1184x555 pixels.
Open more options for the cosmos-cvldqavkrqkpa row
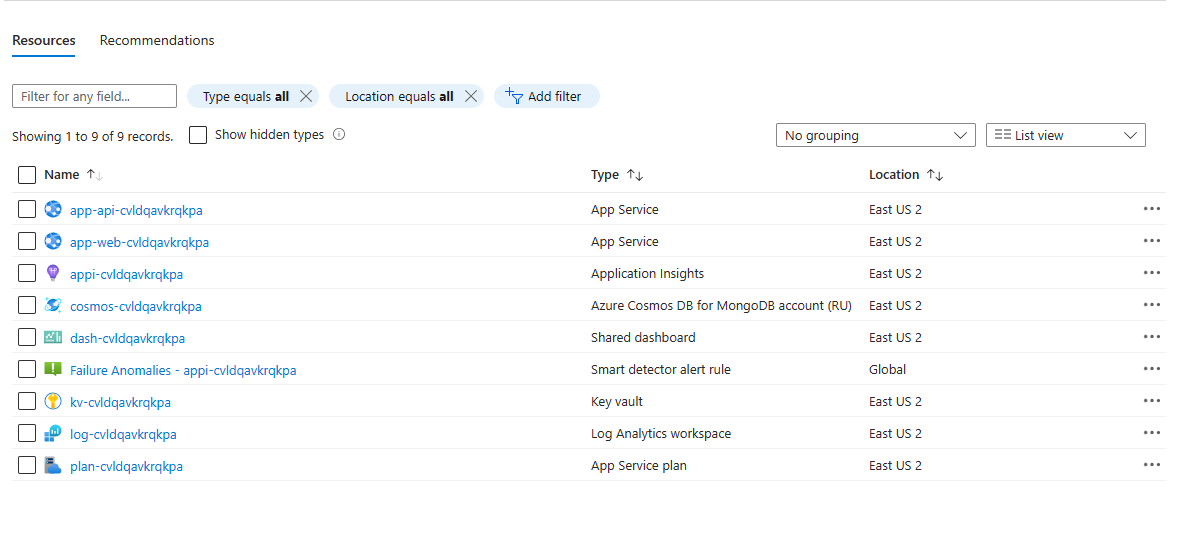click(x=1152, y=305)
